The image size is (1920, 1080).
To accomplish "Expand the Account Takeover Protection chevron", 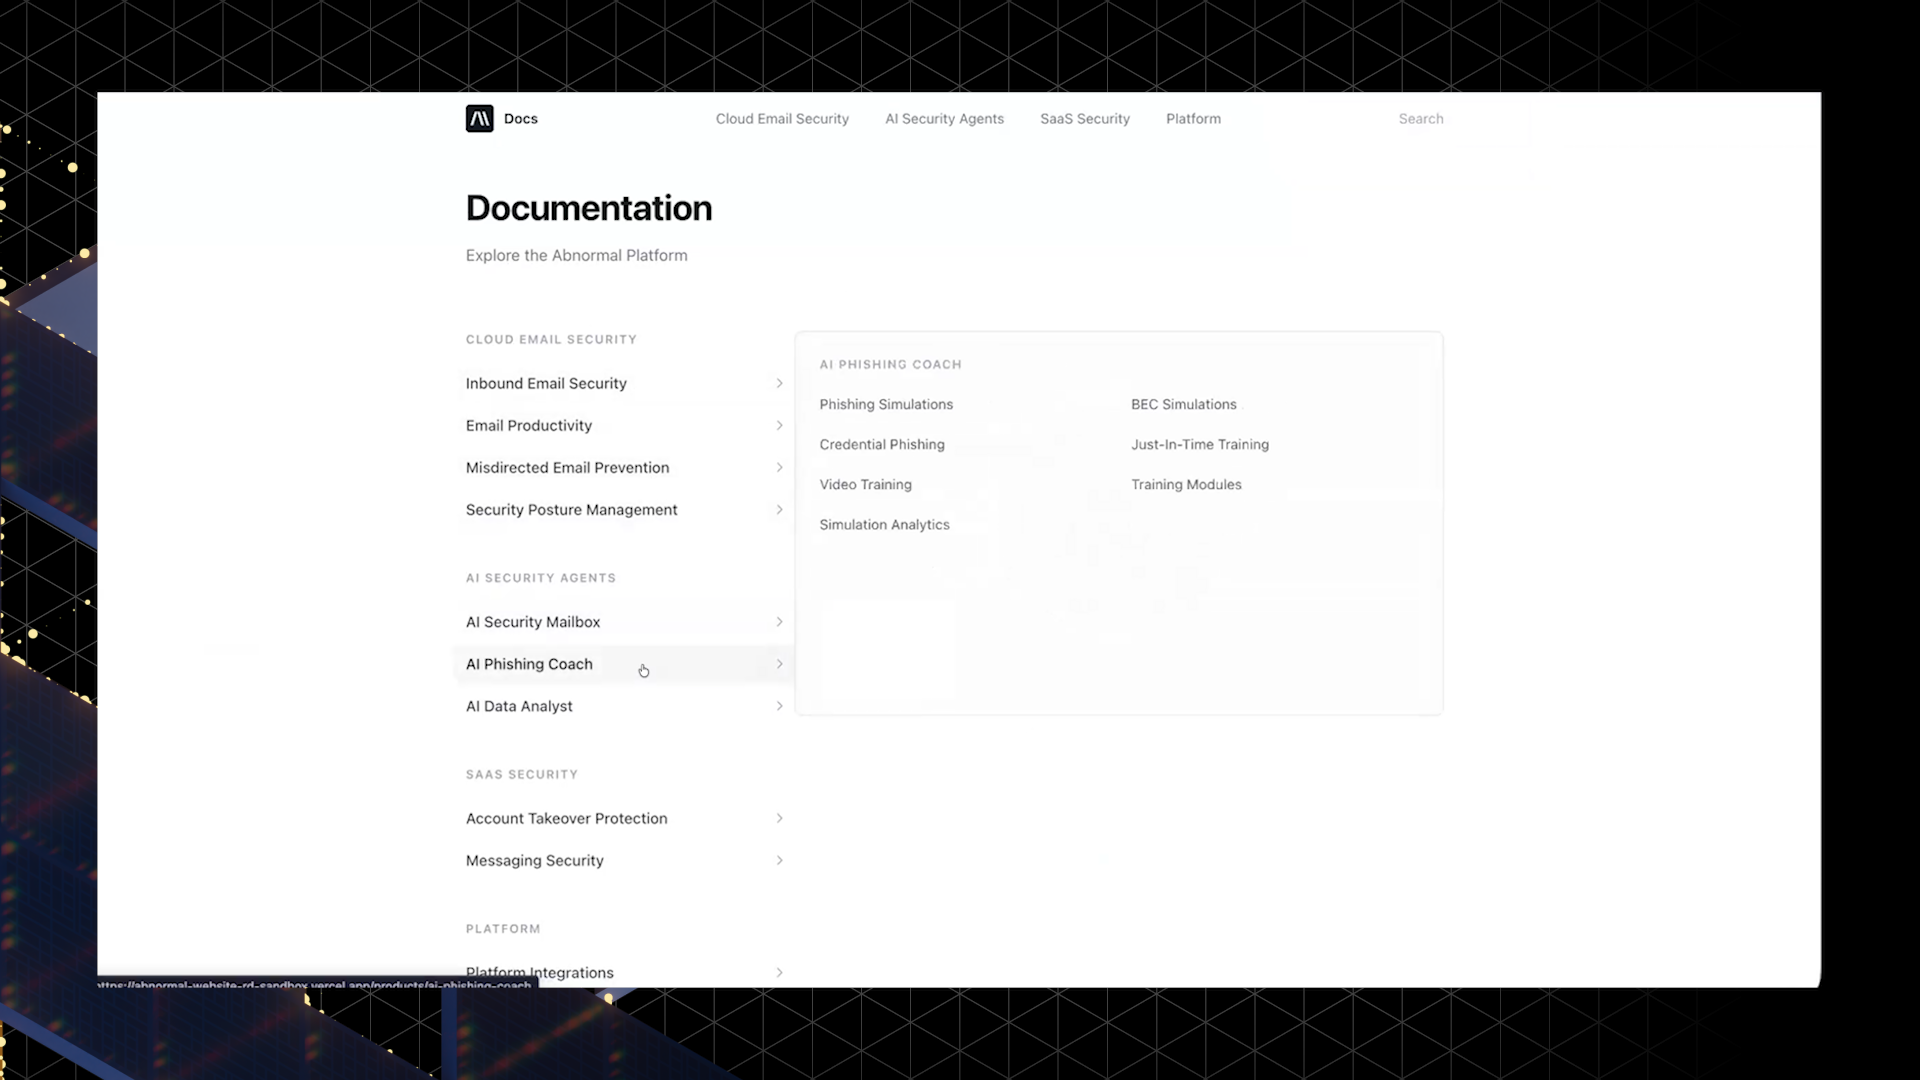I will 779,818.
